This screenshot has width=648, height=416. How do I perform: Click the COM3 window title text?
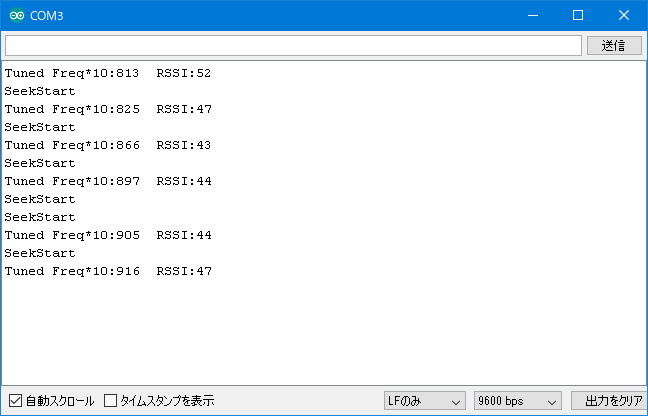click(x=47, y=16)
